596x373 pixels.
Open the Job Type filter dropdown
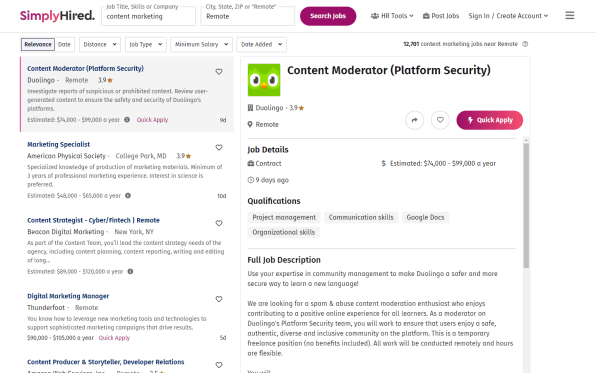coord(146,44)
